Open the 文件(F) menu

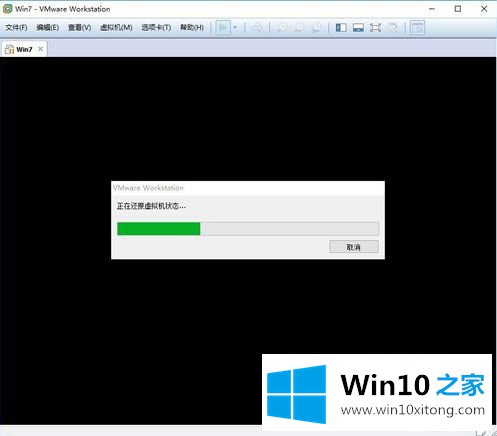16,28
